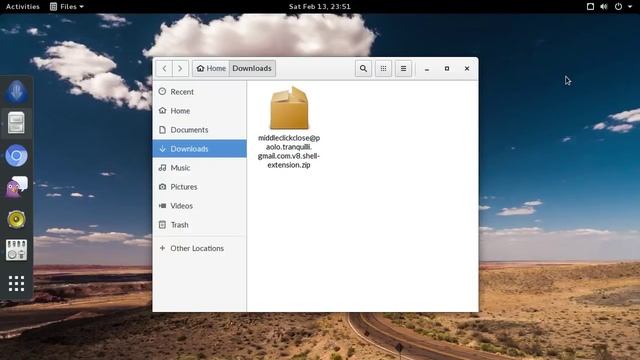Image resolution: width=640 pixels, height=360 pixels.
Task: Open Documents in the sidebar
Action: click(200, 130)
